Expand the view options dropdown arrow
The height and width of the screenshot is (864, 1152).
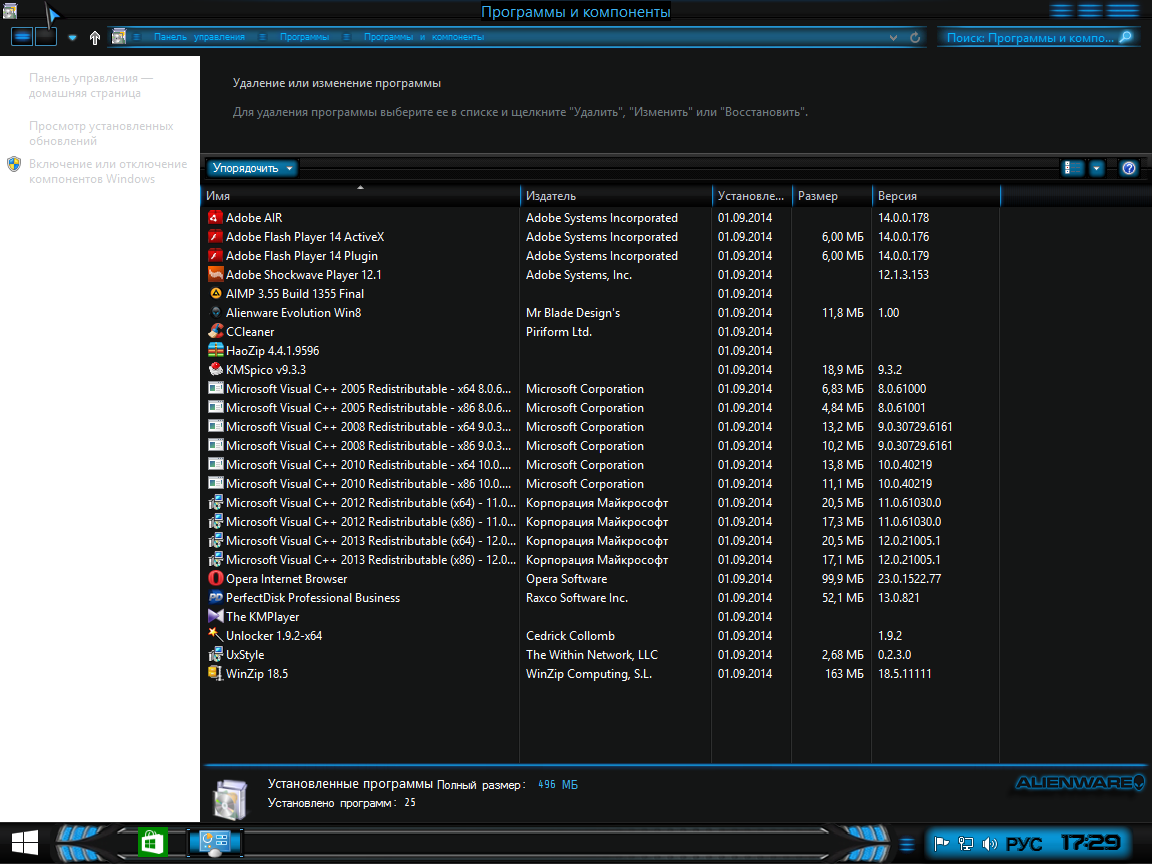pos(1096,168)
